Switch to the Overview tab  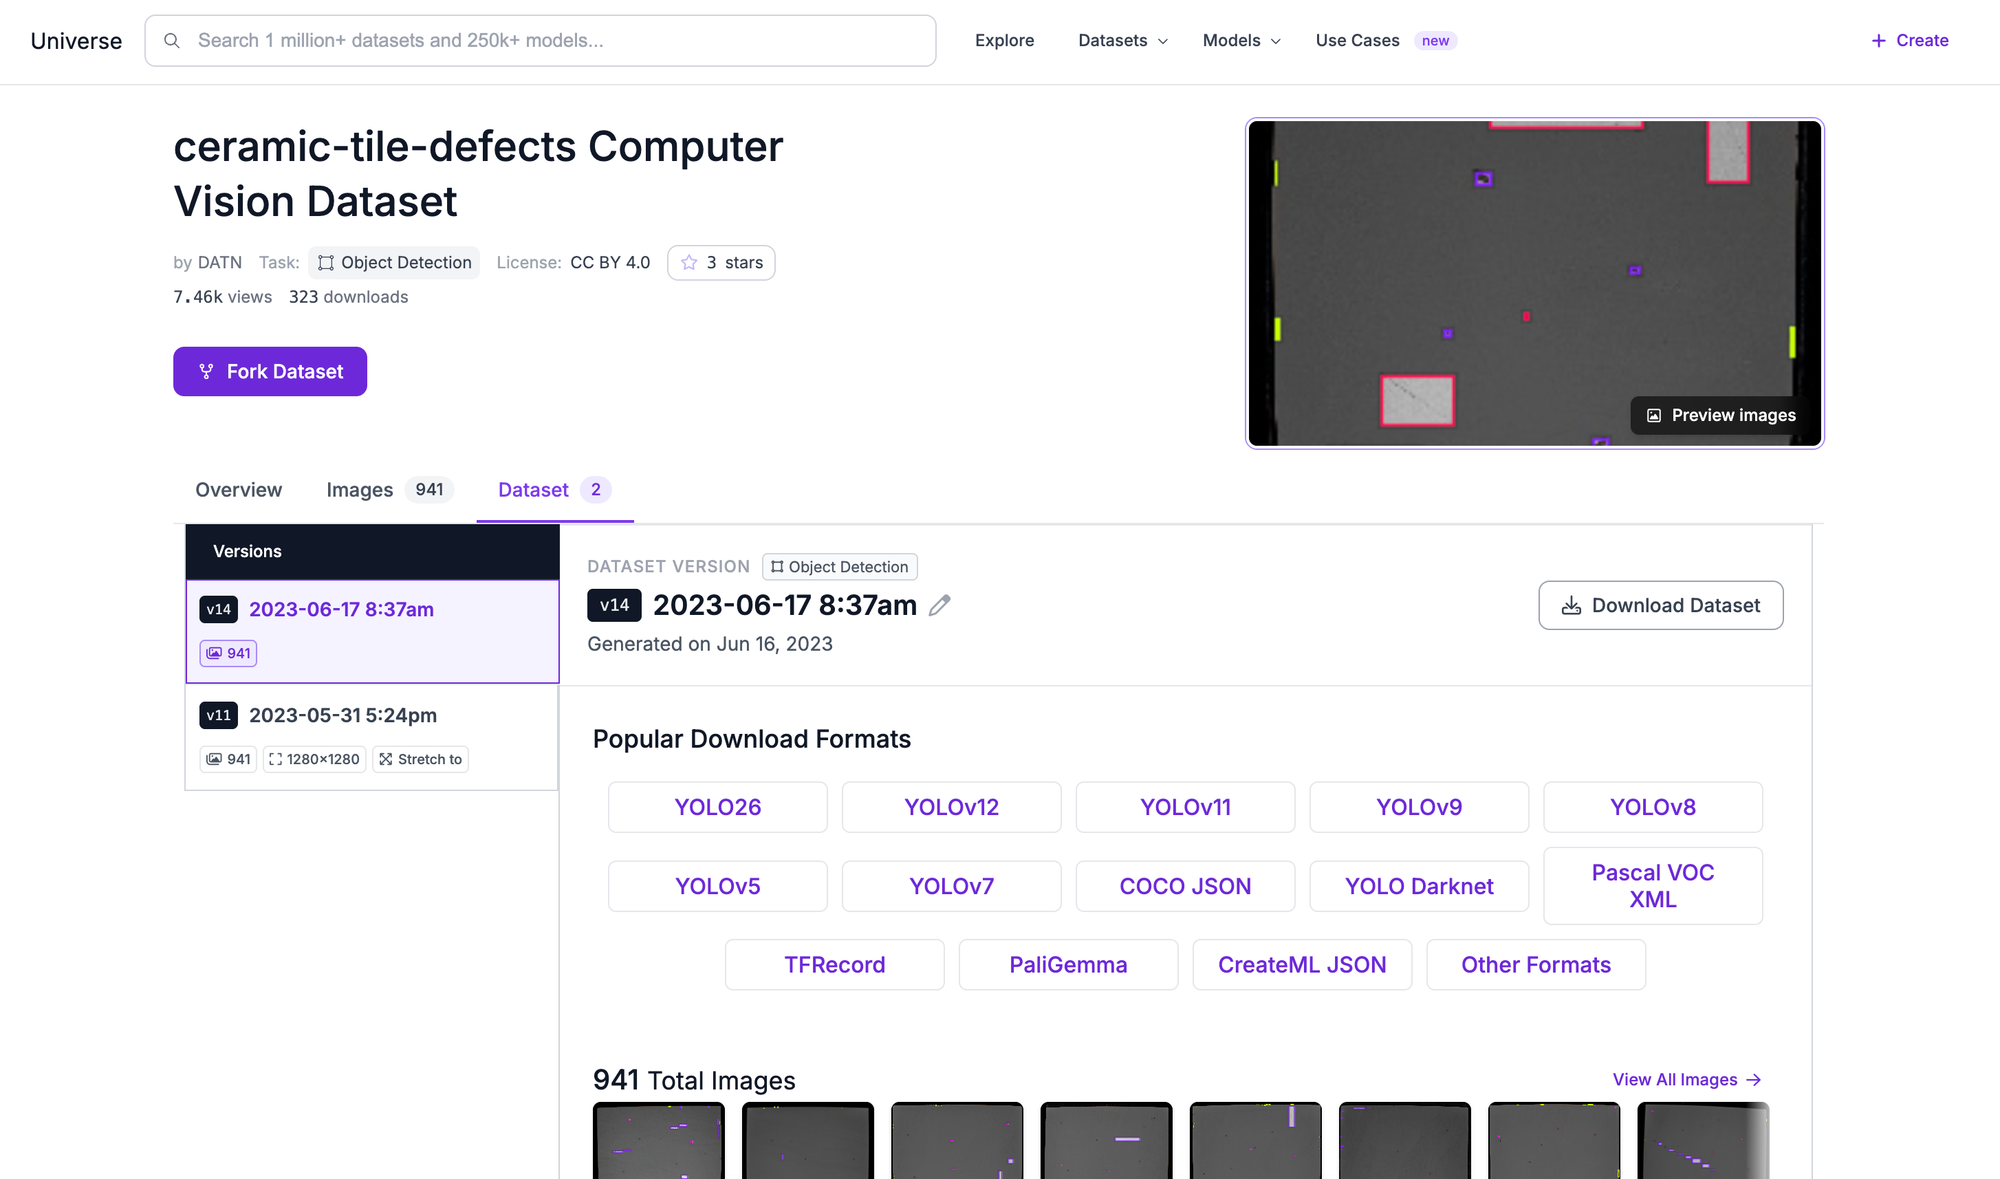(239, 490)
